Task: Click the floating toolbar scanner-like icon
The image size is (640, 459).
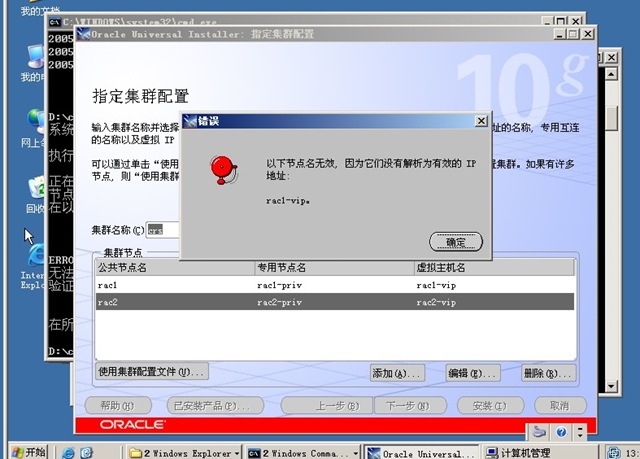Action: pyautogui.click(x=539, y=432)
